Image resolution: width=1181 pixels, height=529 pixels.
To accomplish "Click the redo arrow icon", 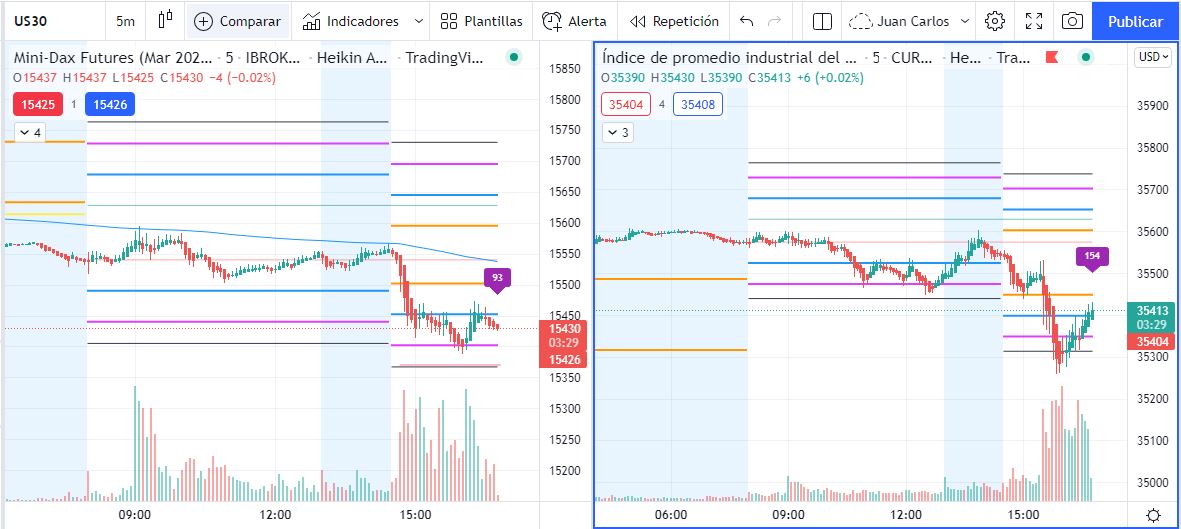I will [774, 21].
